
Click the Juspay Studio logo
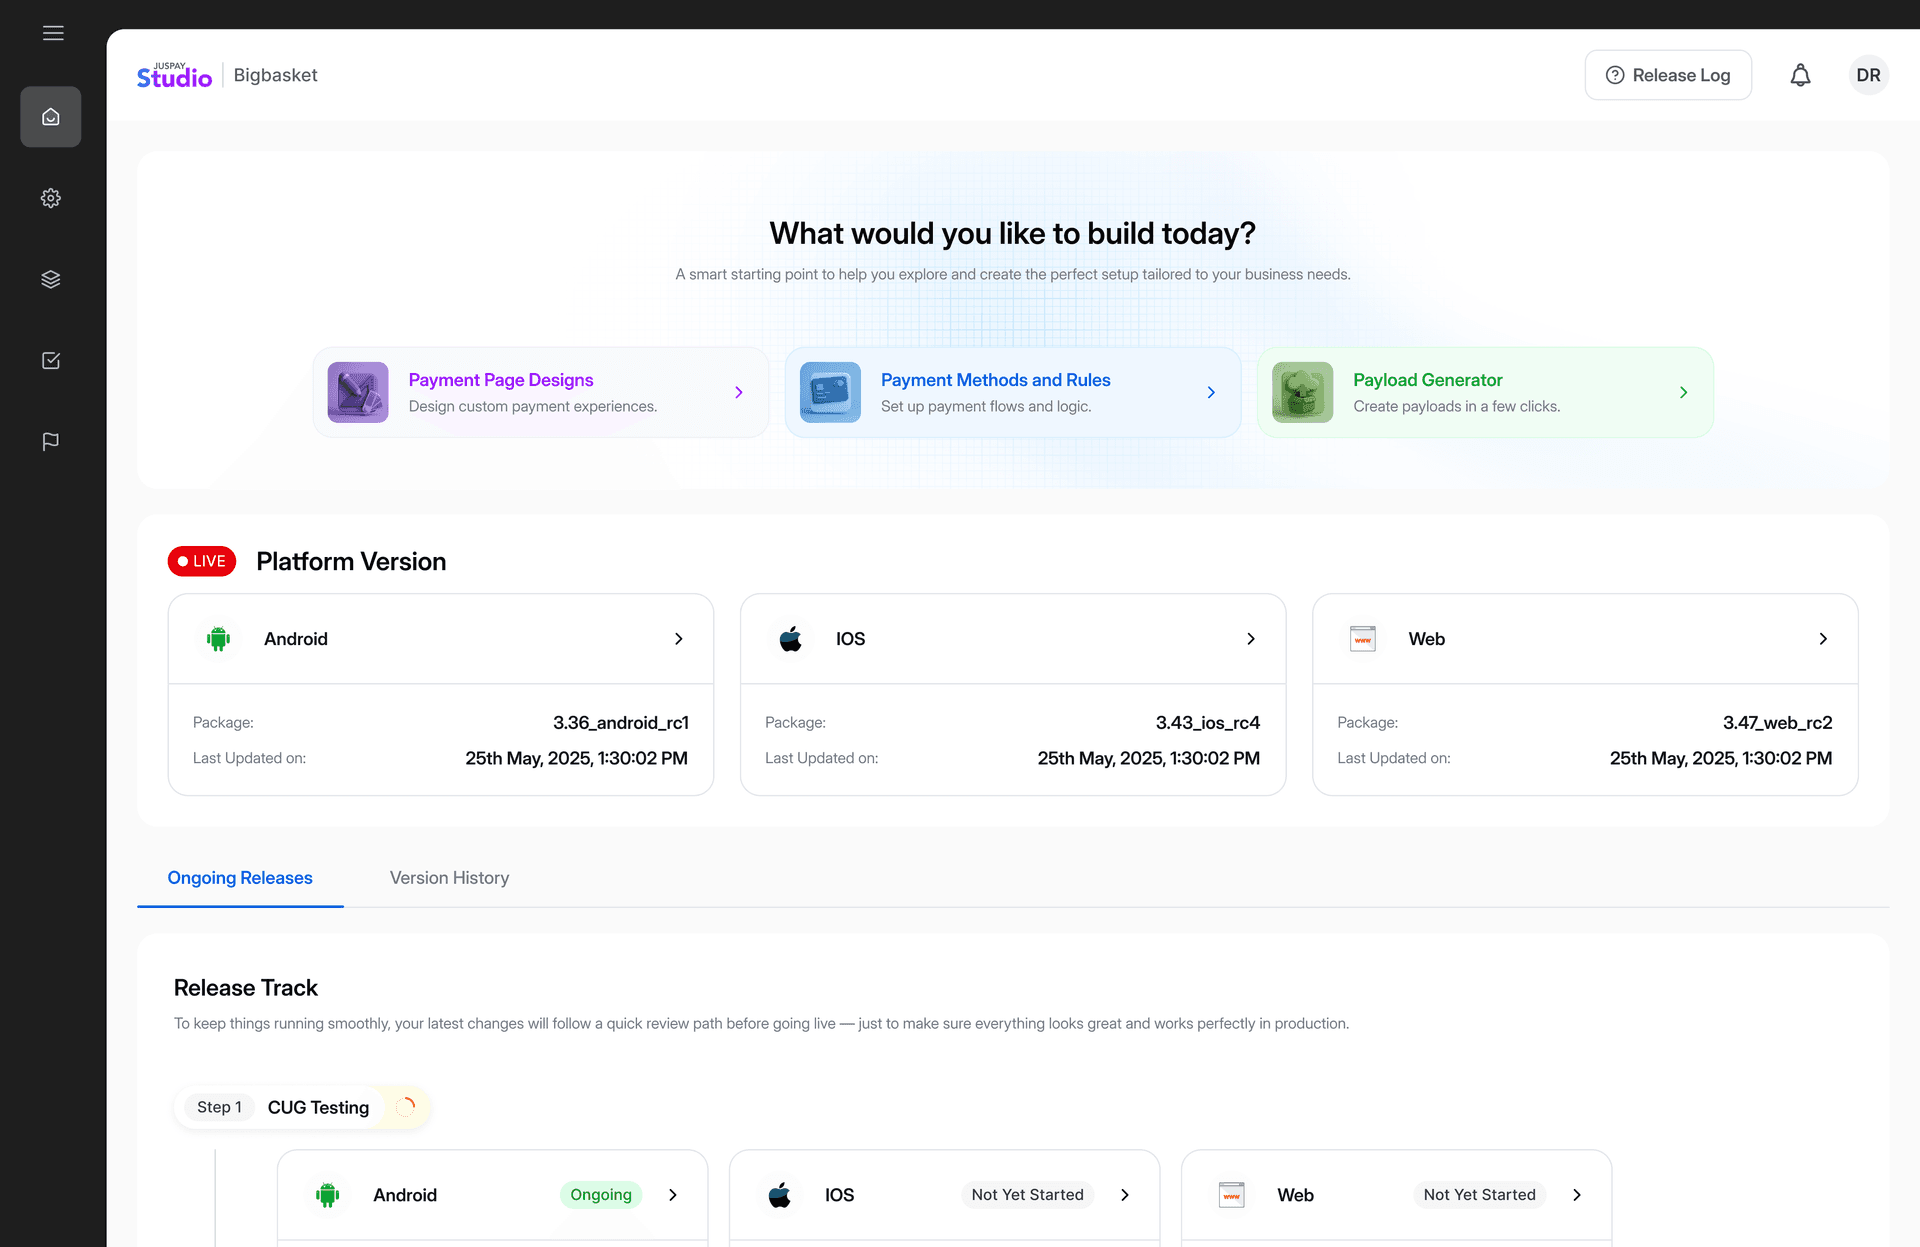[174, 75]
